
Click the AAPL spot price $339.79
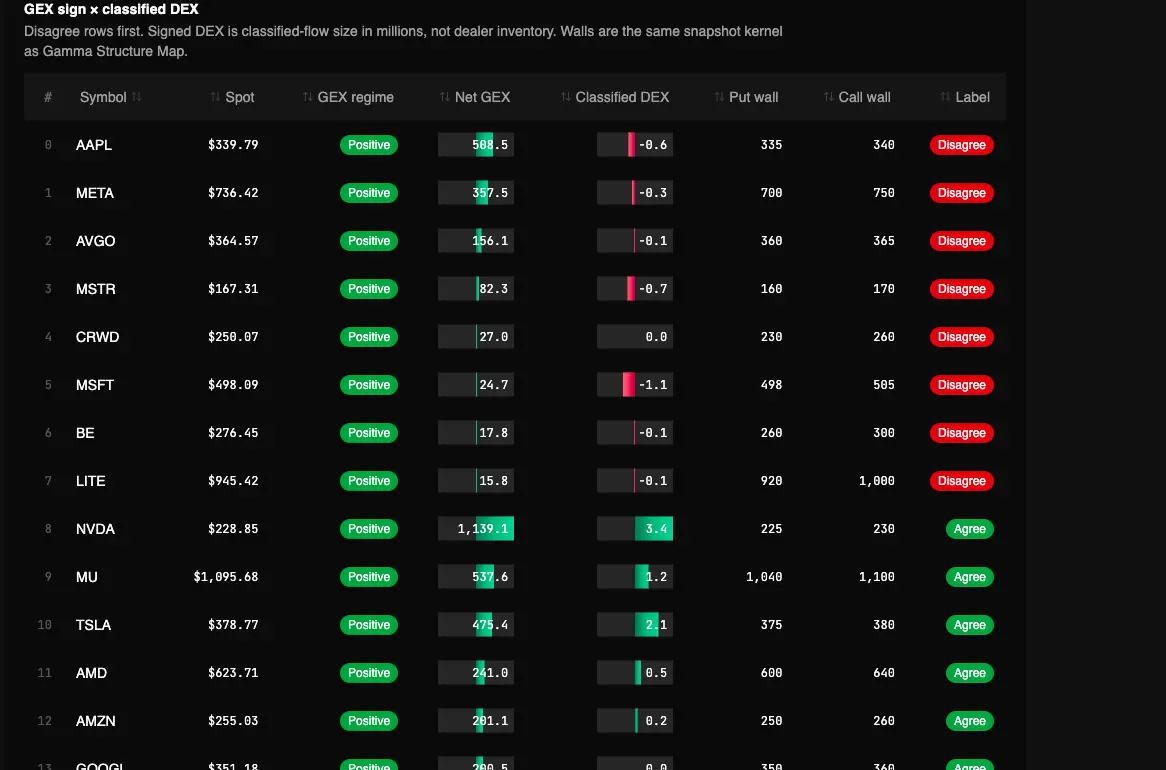[233, 145]
